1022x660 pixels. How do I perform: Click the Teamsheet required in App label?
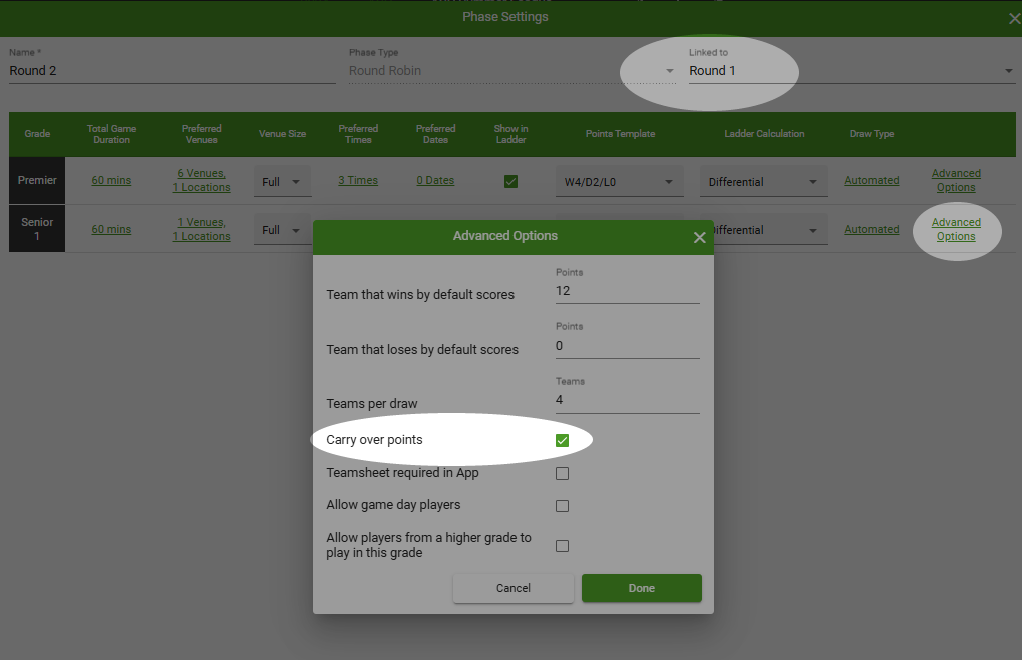[402, 473]
